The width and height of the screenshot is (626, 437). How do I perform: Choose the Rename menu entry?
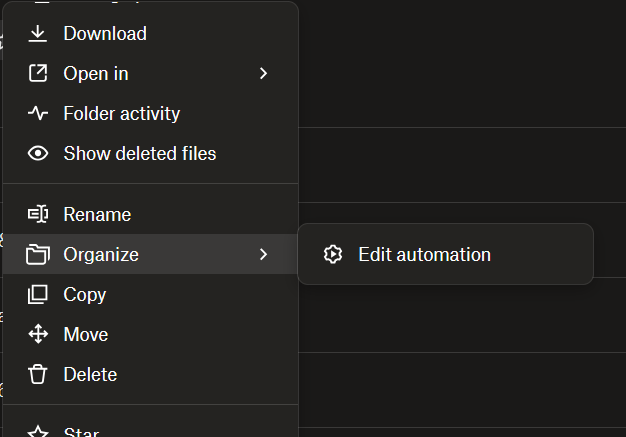click(x=97, y=214)
